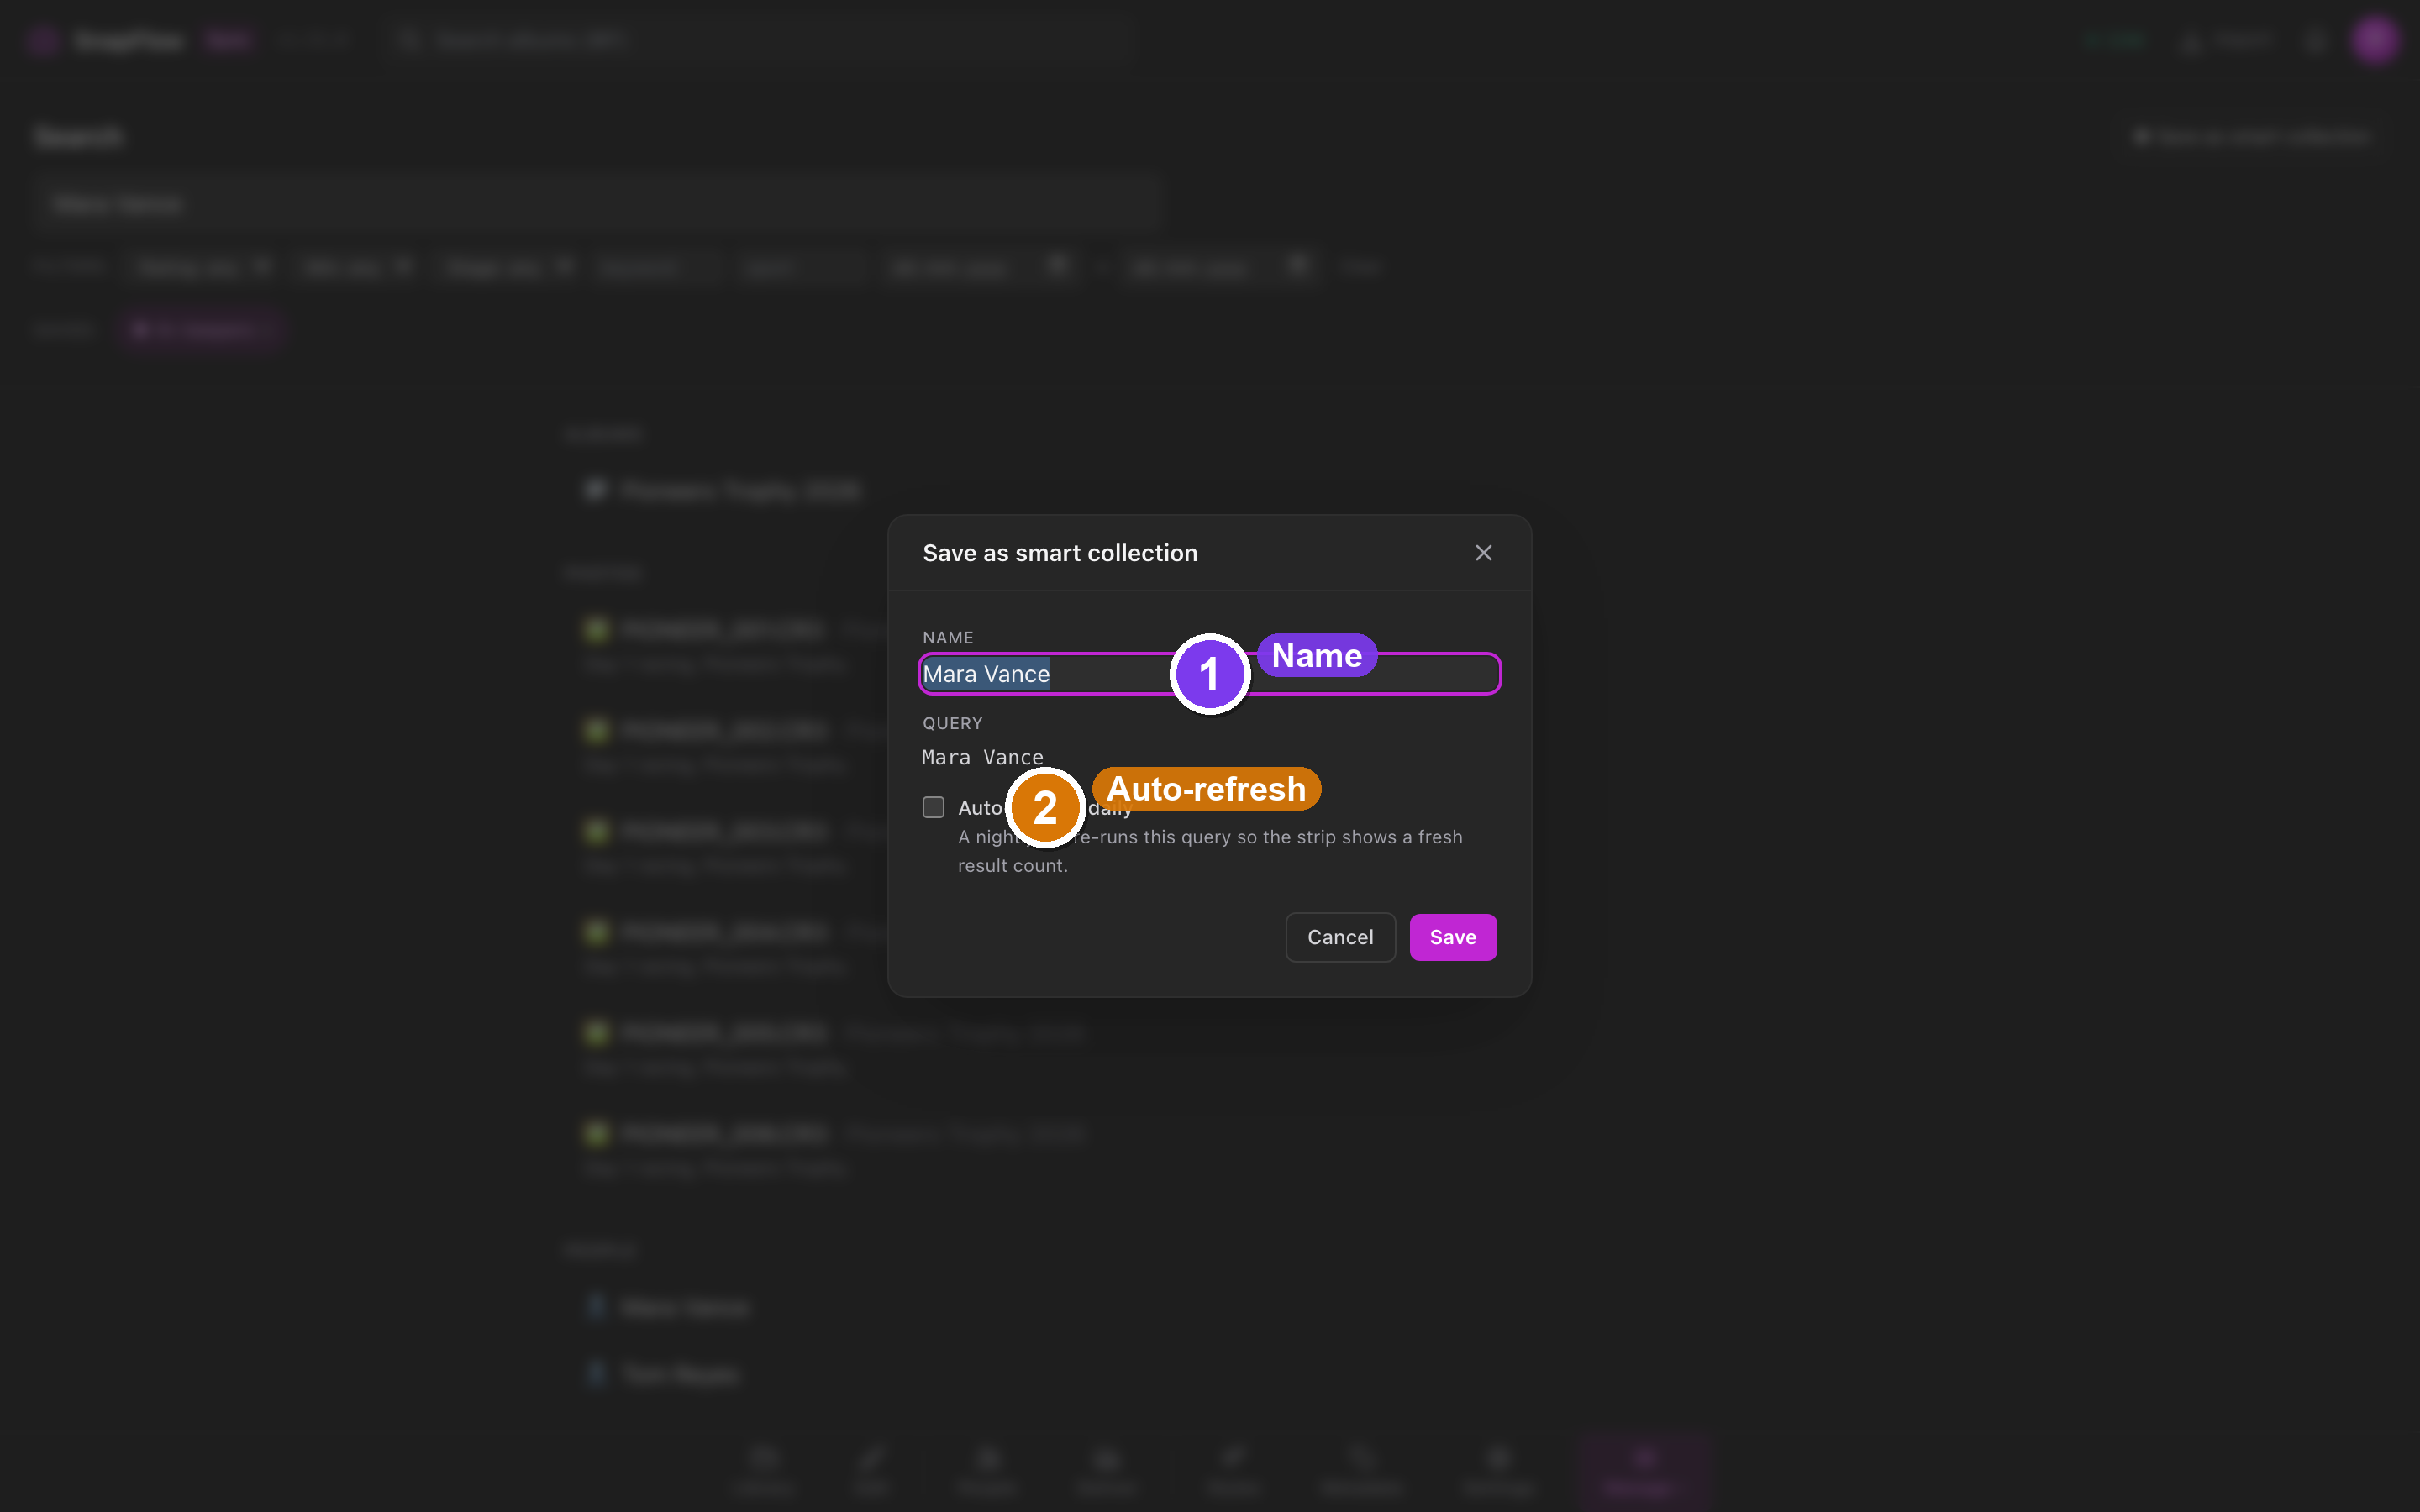Cancel saving the smart collection
Screen dimensions: 2420x1512
pyautogui.click(x=1340, y=937)
